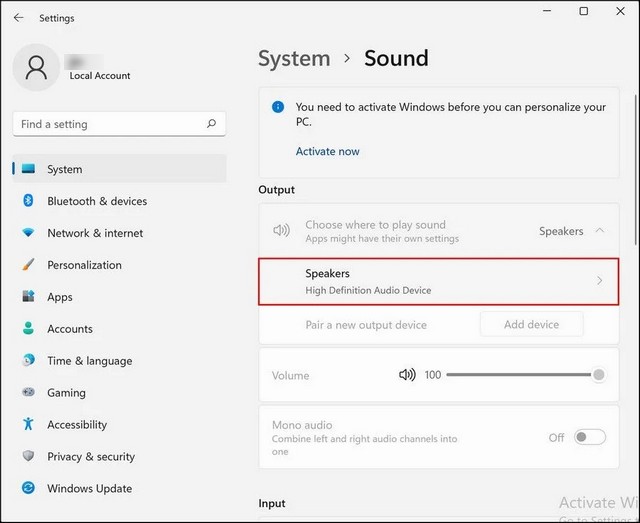Screen dimensions: 640x523
Task: Toggle the Mono audio switch
Action: coord(590,437)
